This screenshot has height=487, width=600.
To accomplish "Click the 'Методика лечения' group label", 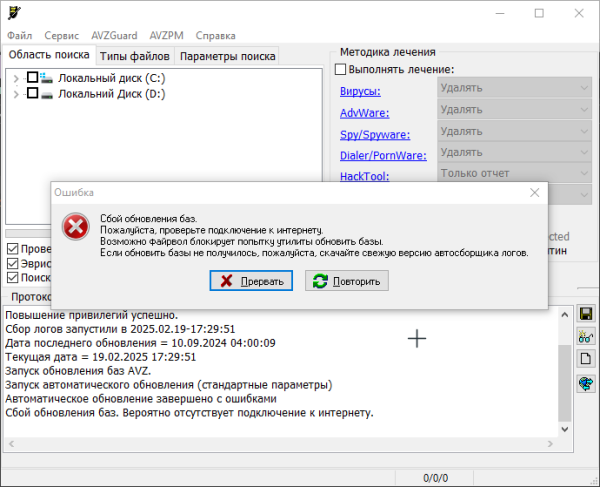I will pos(388,52).
